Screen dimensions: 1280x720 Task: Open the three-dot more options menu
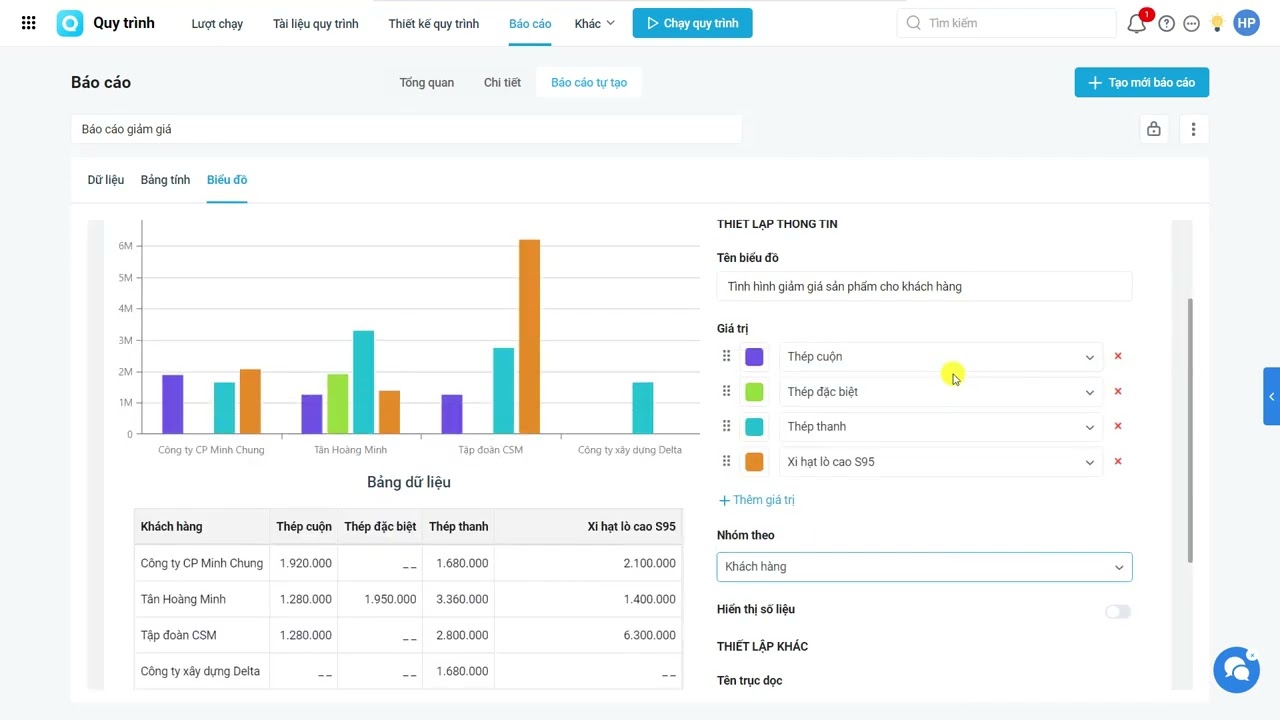coord(1193,129)
